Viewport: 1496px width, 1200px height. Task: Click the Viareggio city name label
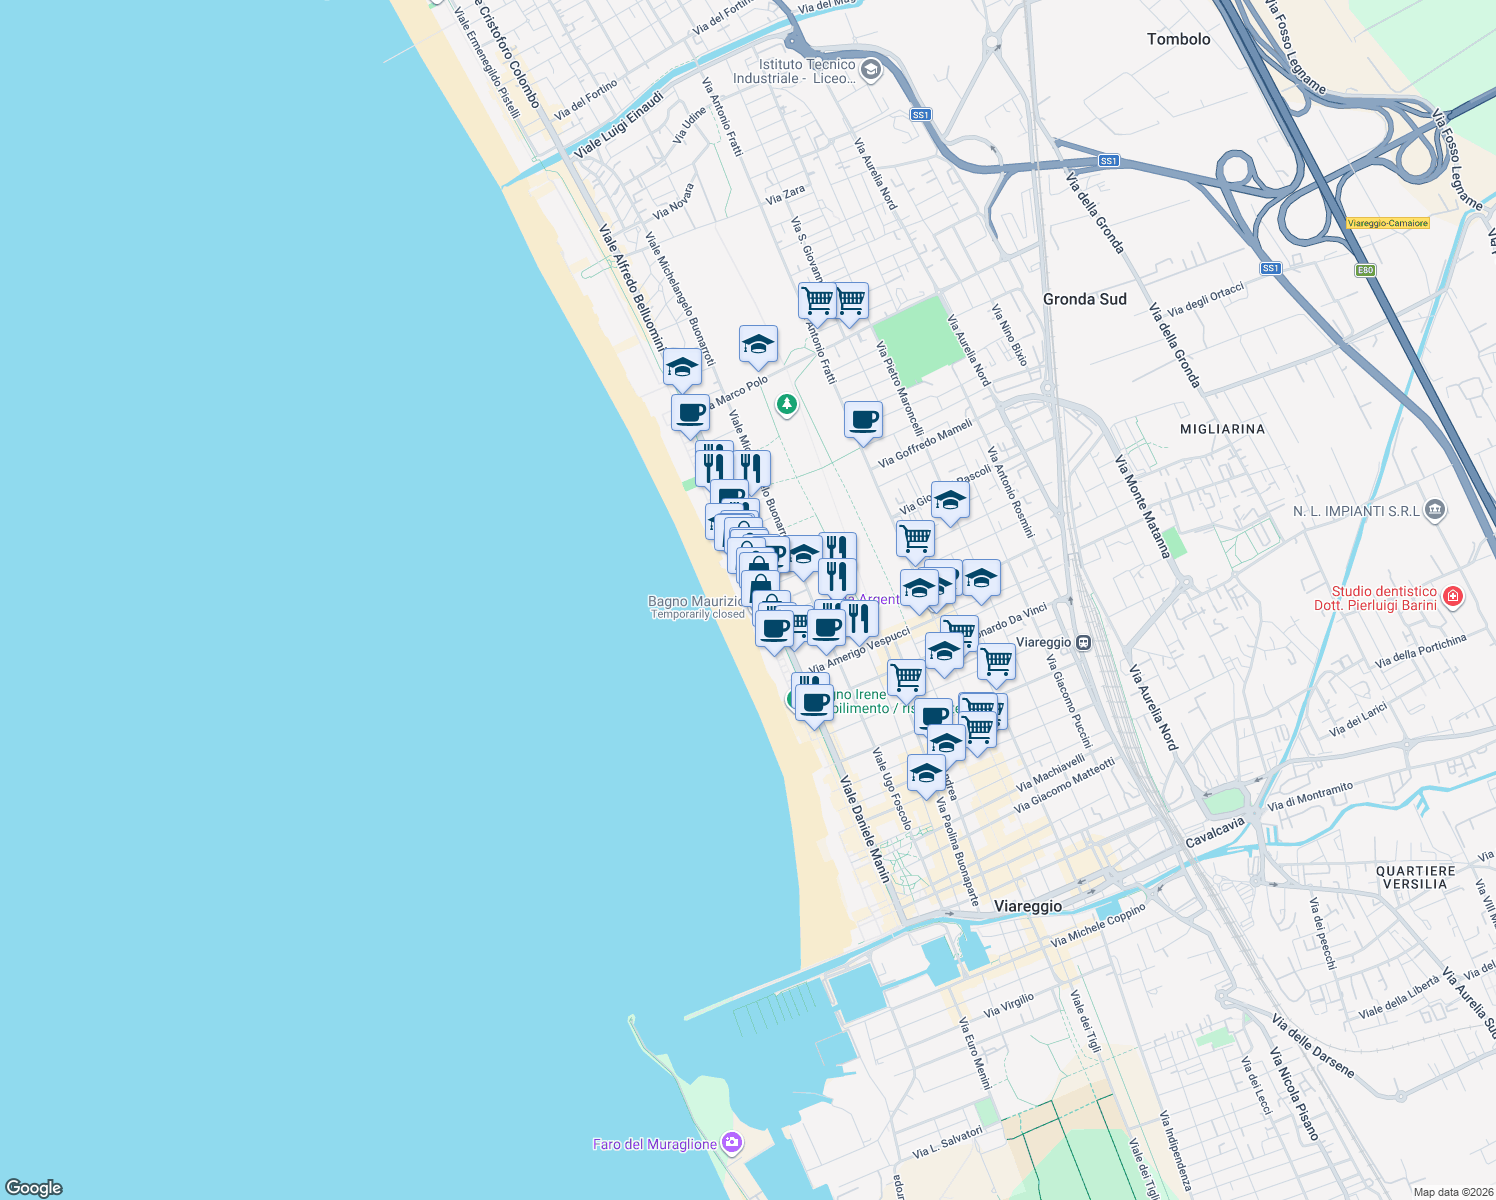(1028, 906)
